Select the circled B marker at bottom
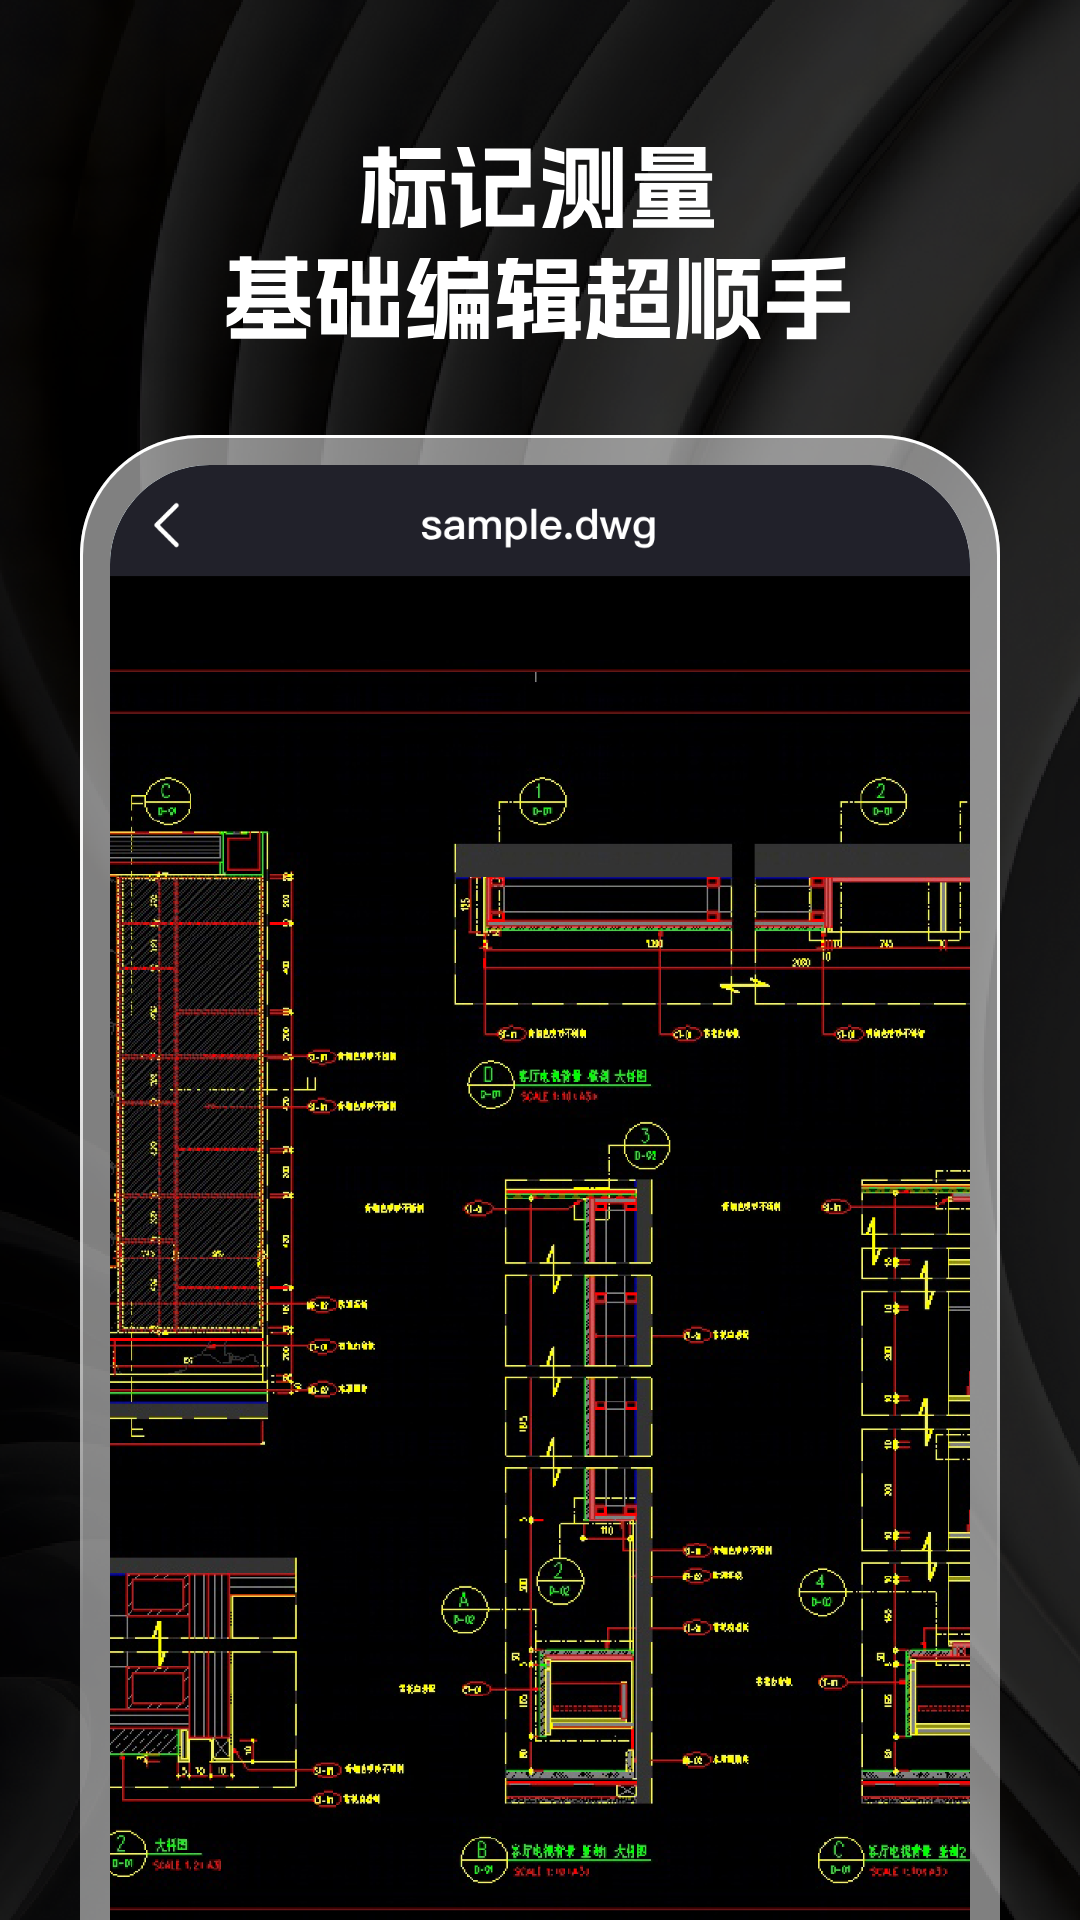Image resolution: width=1080 pixels, height=1920 pixels. click(483, 1859)
